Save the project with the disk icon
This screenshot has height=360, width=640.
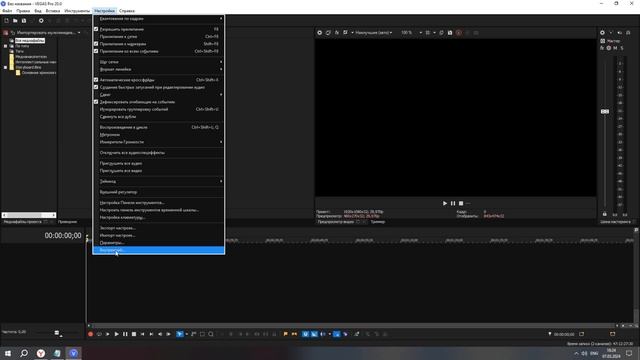tap(24, 20)
